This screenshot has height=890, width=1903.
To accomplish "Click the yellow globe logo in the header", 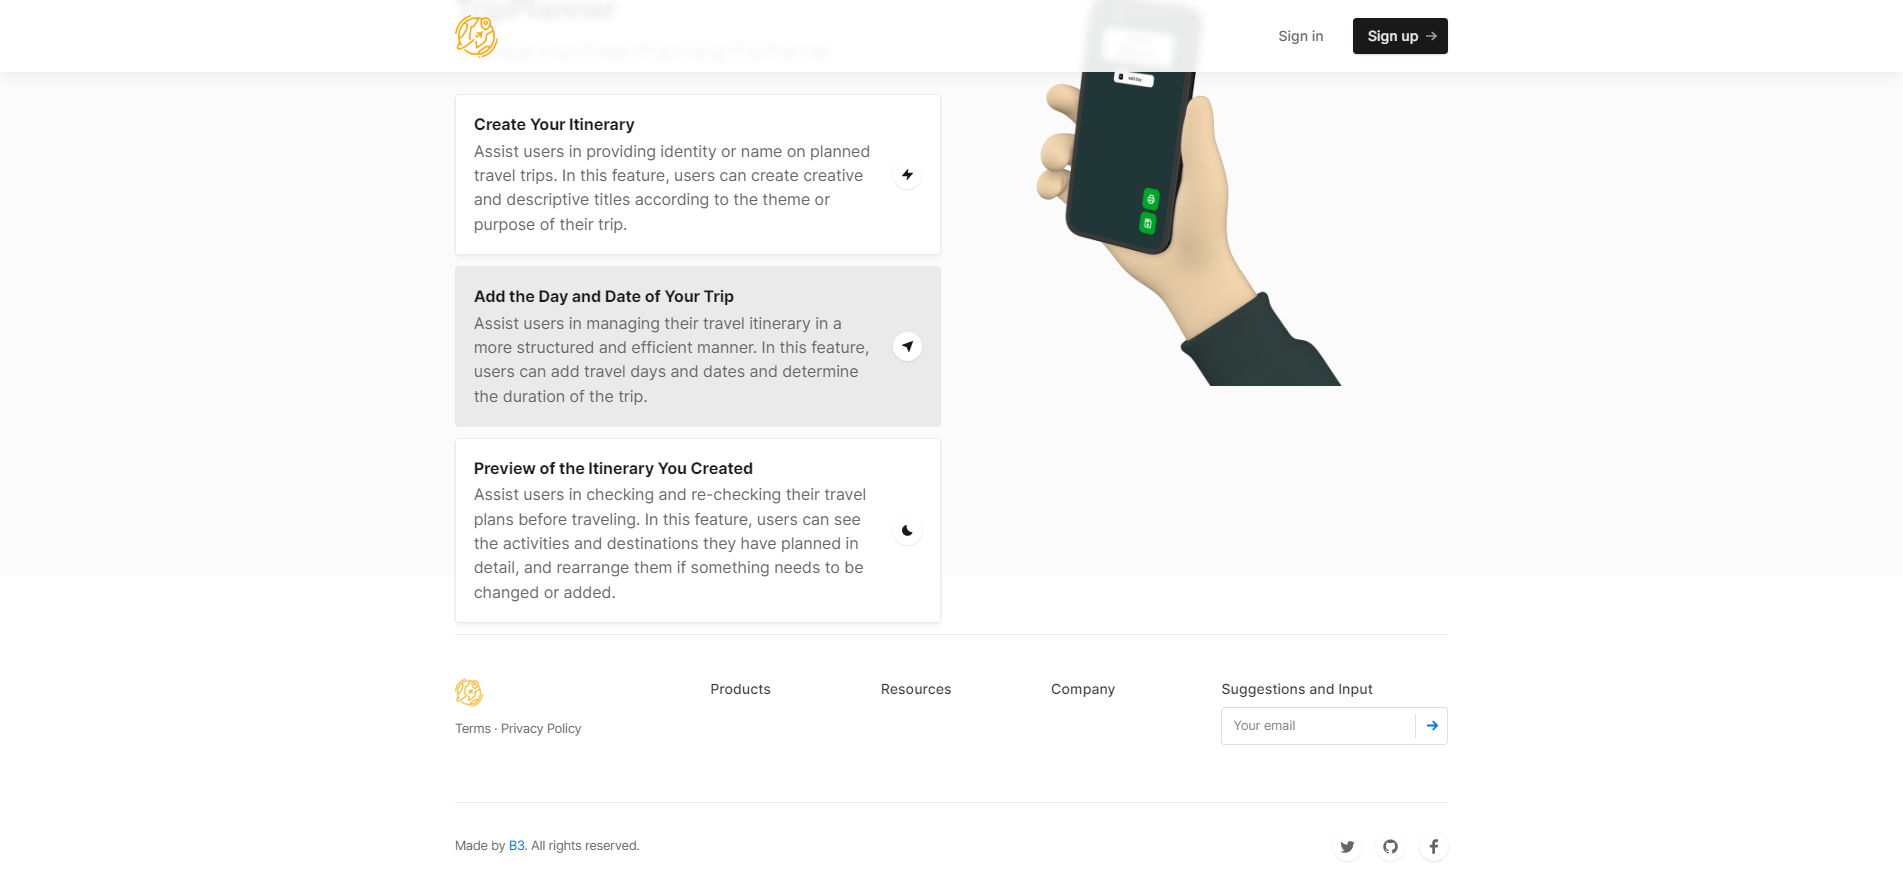I will pyautogui.click(x=477, y=36).
